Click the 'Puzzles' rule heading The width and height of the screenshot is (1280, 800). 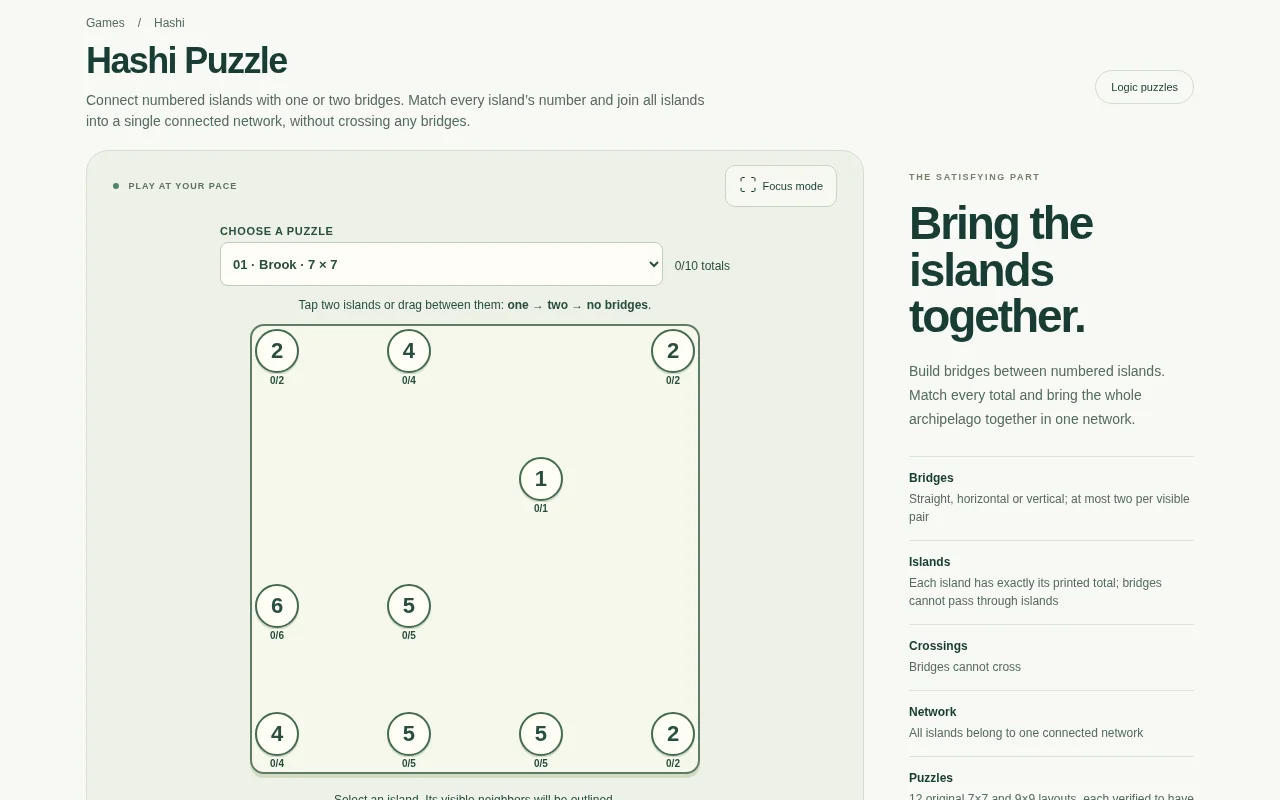tap(931, 778)
